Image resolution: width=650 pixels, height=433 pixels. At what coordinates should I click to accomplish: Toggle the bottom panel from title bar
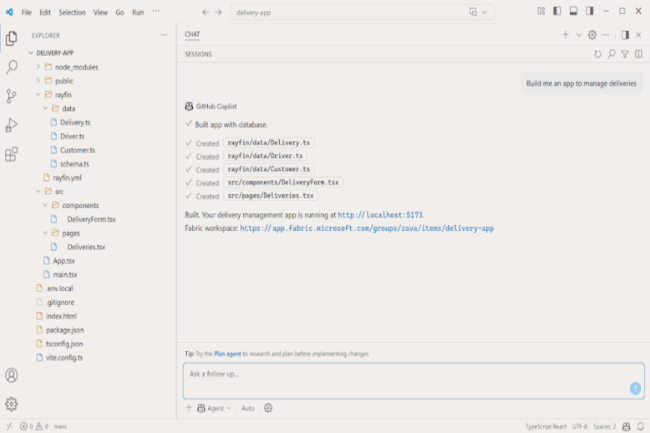click(x=573, y=11)
